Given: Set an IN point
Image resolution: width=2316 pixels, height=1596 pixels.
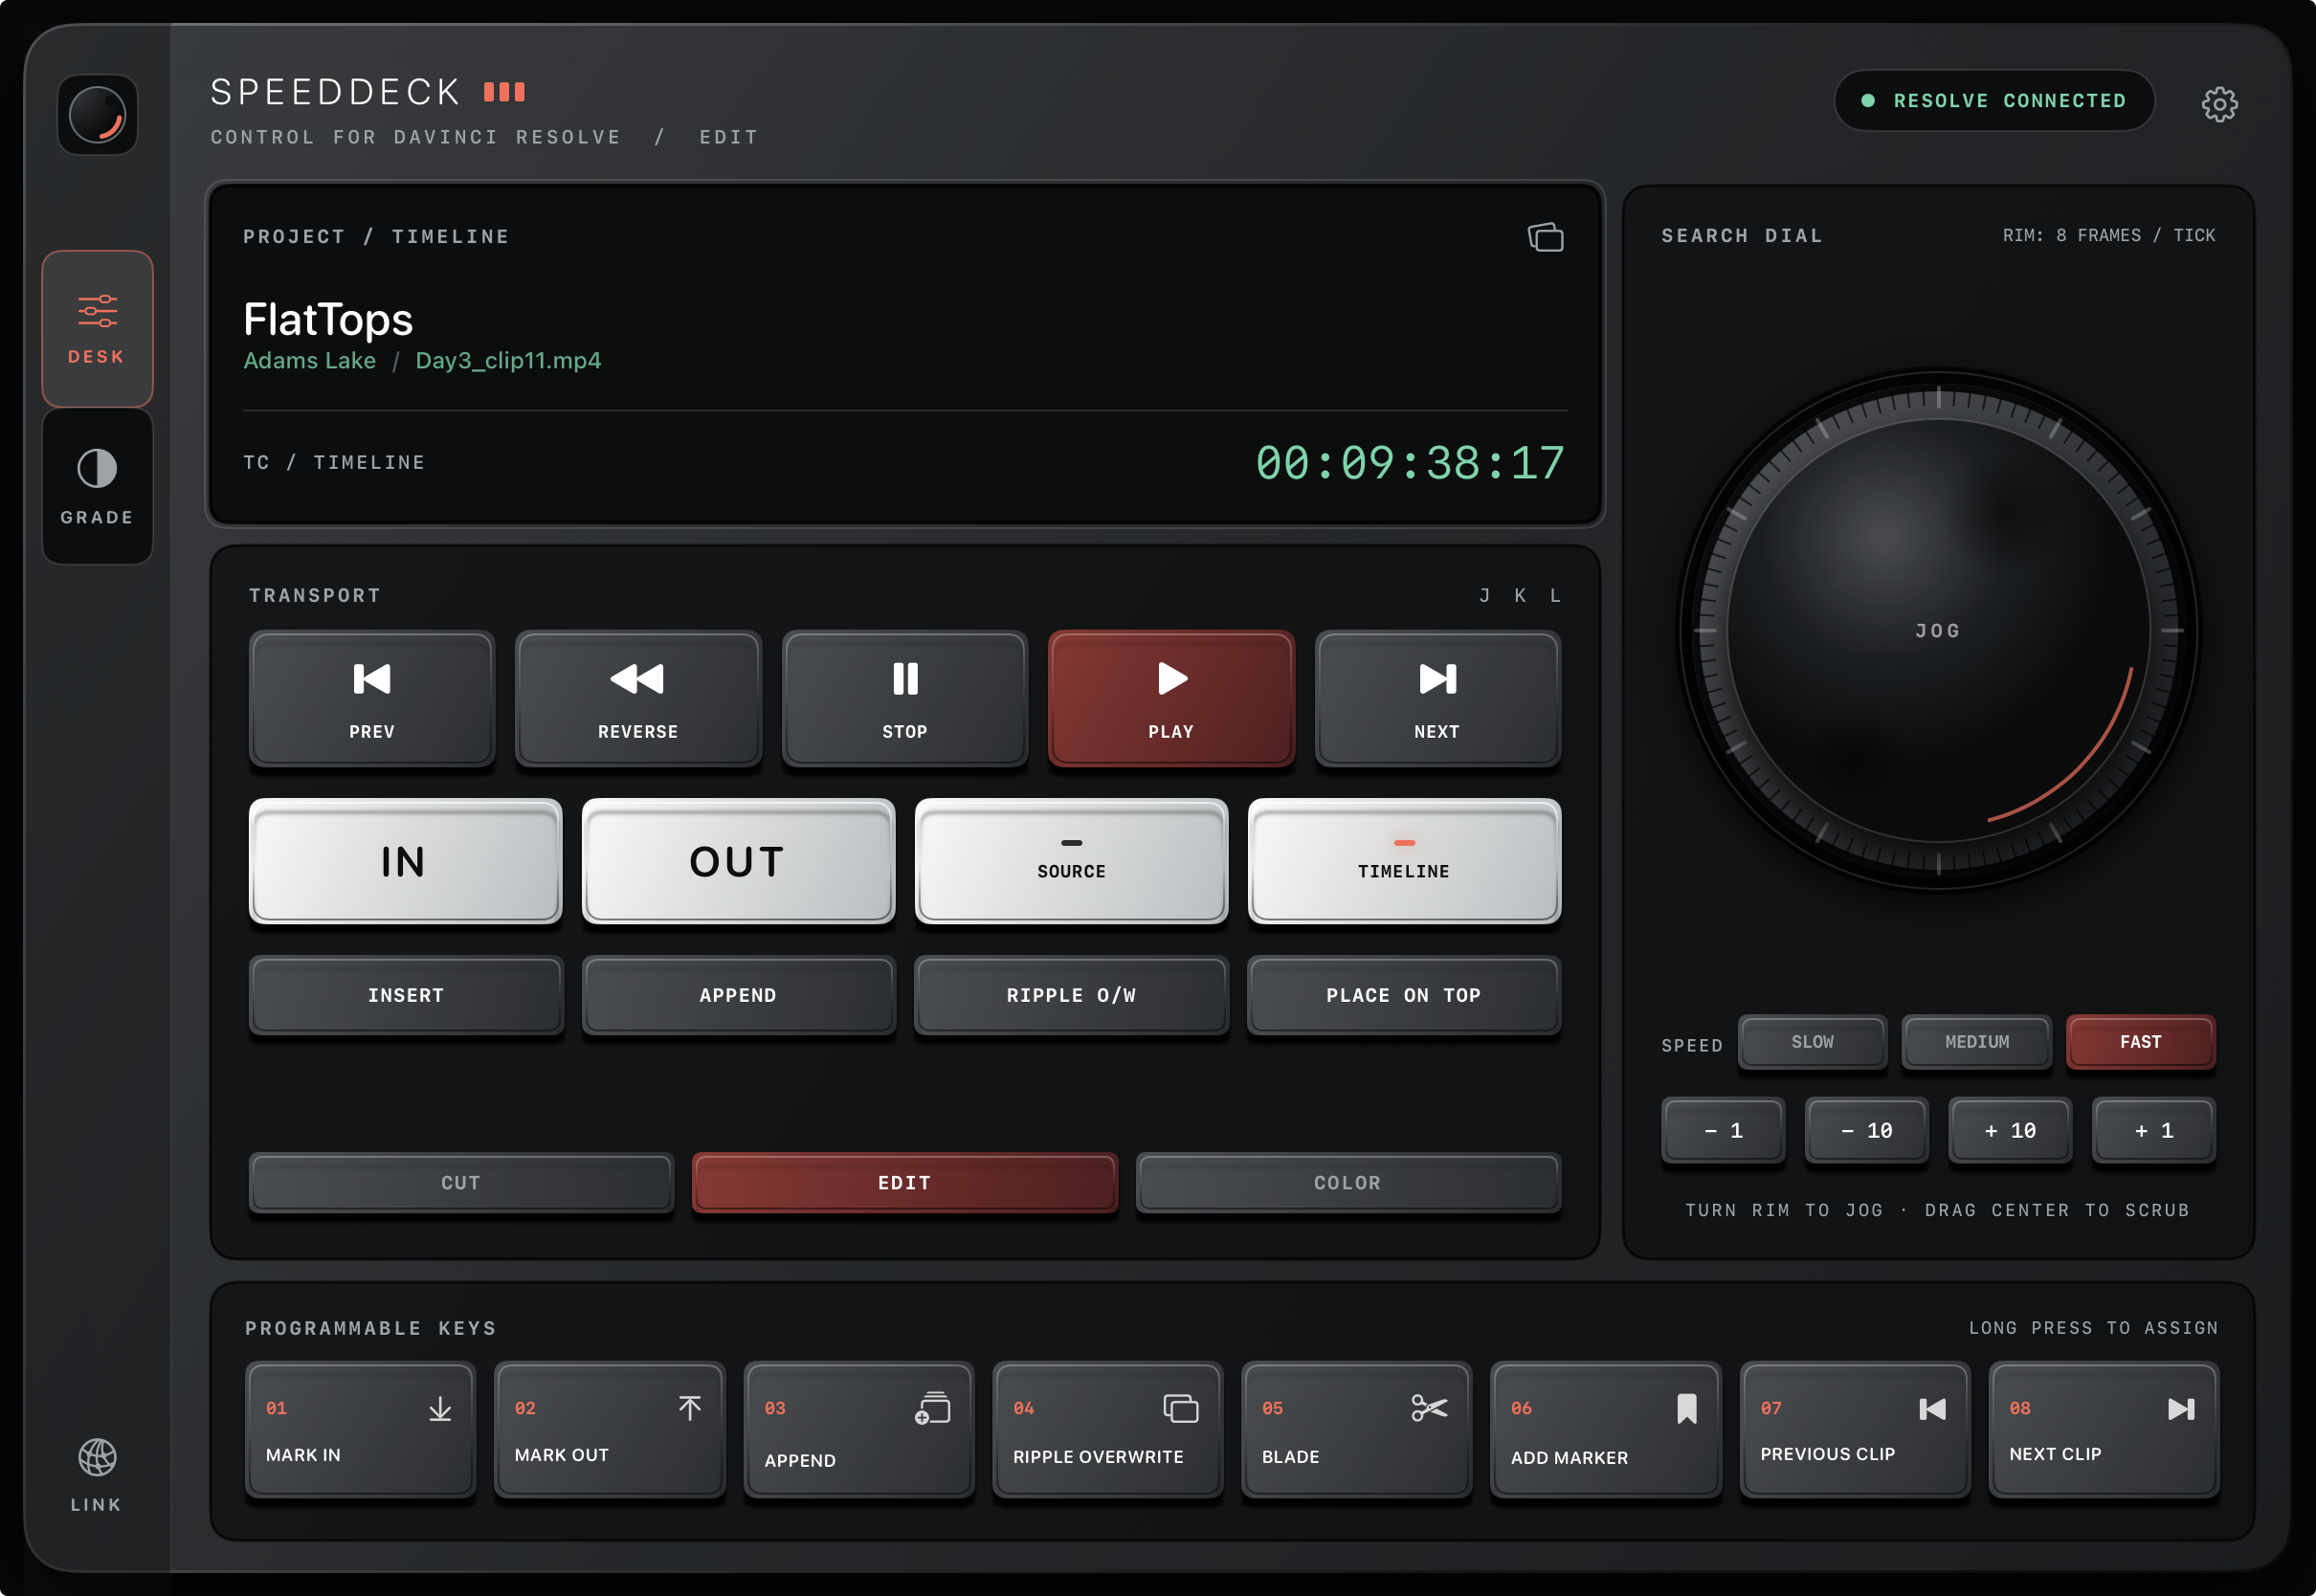Looking at the screenshot, I should tap(405, 861).
